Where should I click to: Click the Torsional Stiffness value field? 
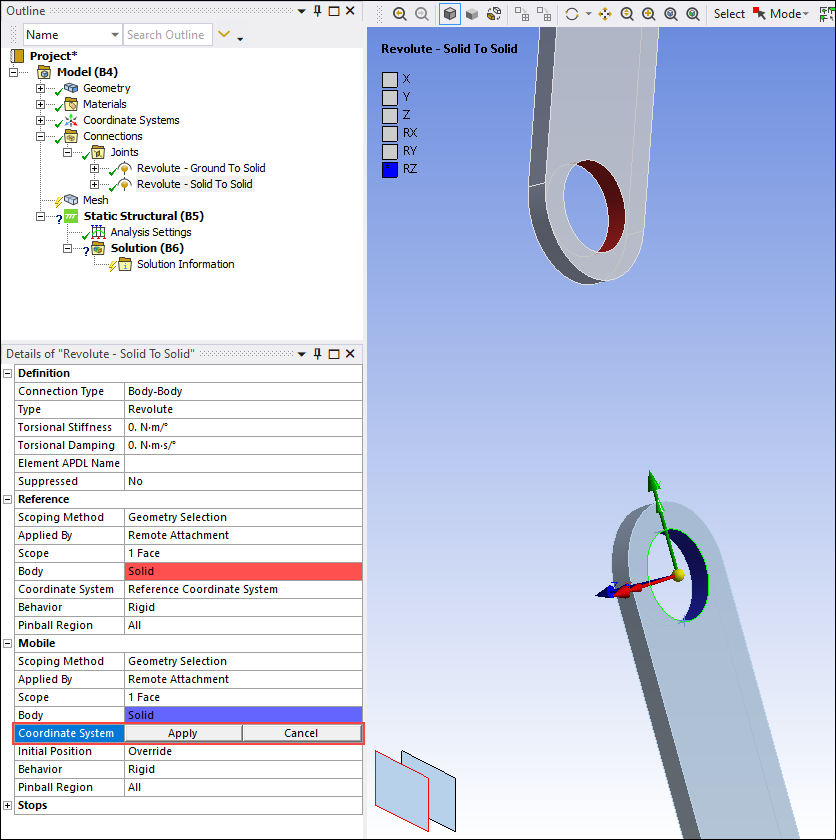click(243, 428)
